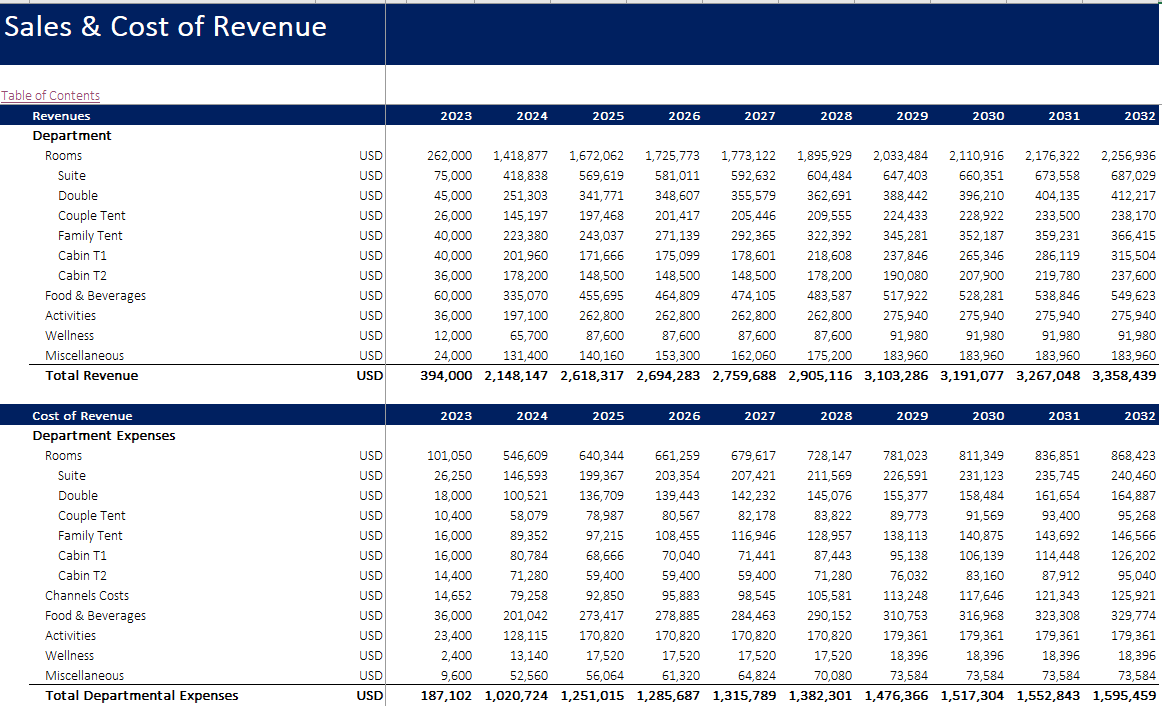Viewport: 1162px width, 706px height.
Task: Click Food & Beverages label in Revenues section
Action: [95, 296]
